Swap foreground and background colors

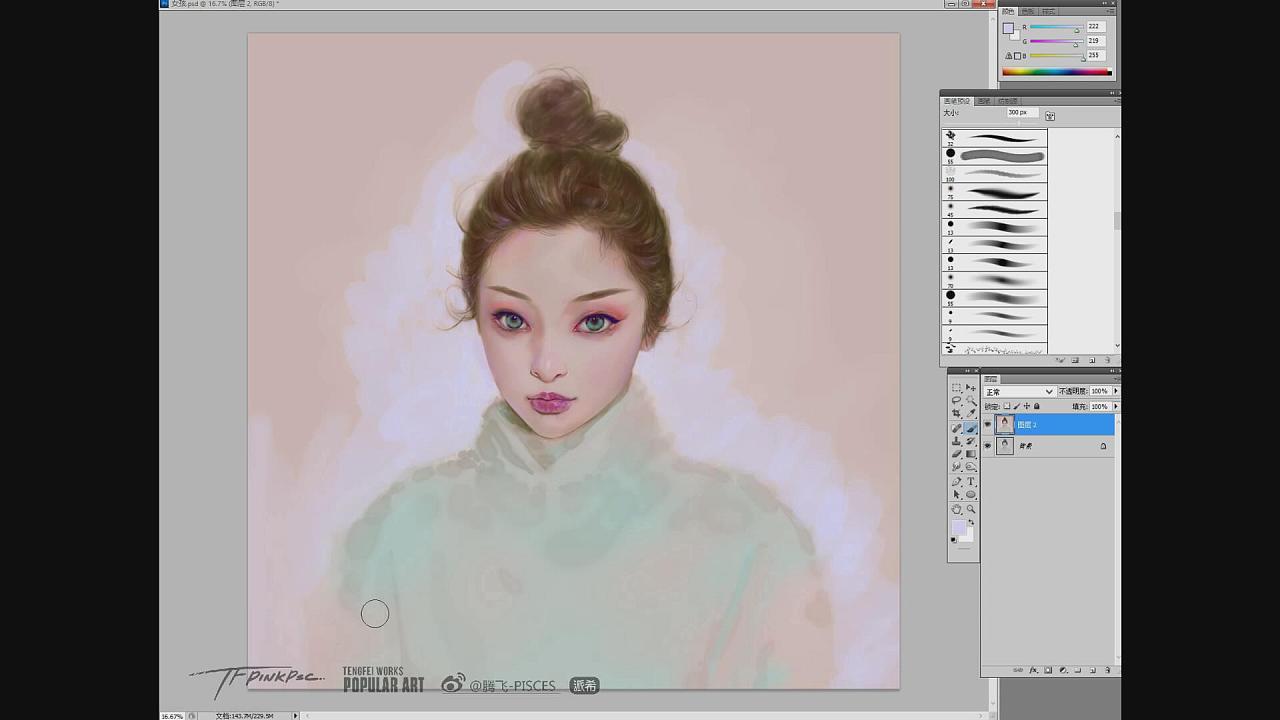(x=971, y=522)
